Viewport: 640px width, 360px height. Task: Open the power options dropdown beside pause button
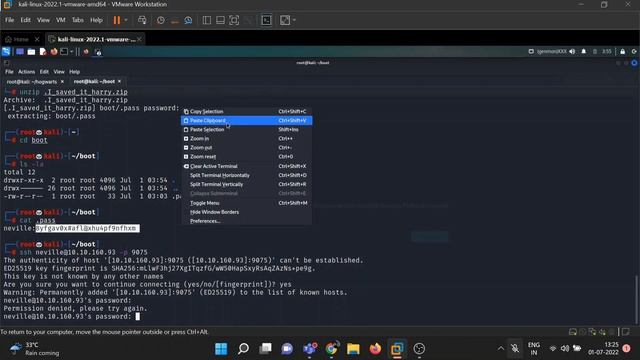126,20
